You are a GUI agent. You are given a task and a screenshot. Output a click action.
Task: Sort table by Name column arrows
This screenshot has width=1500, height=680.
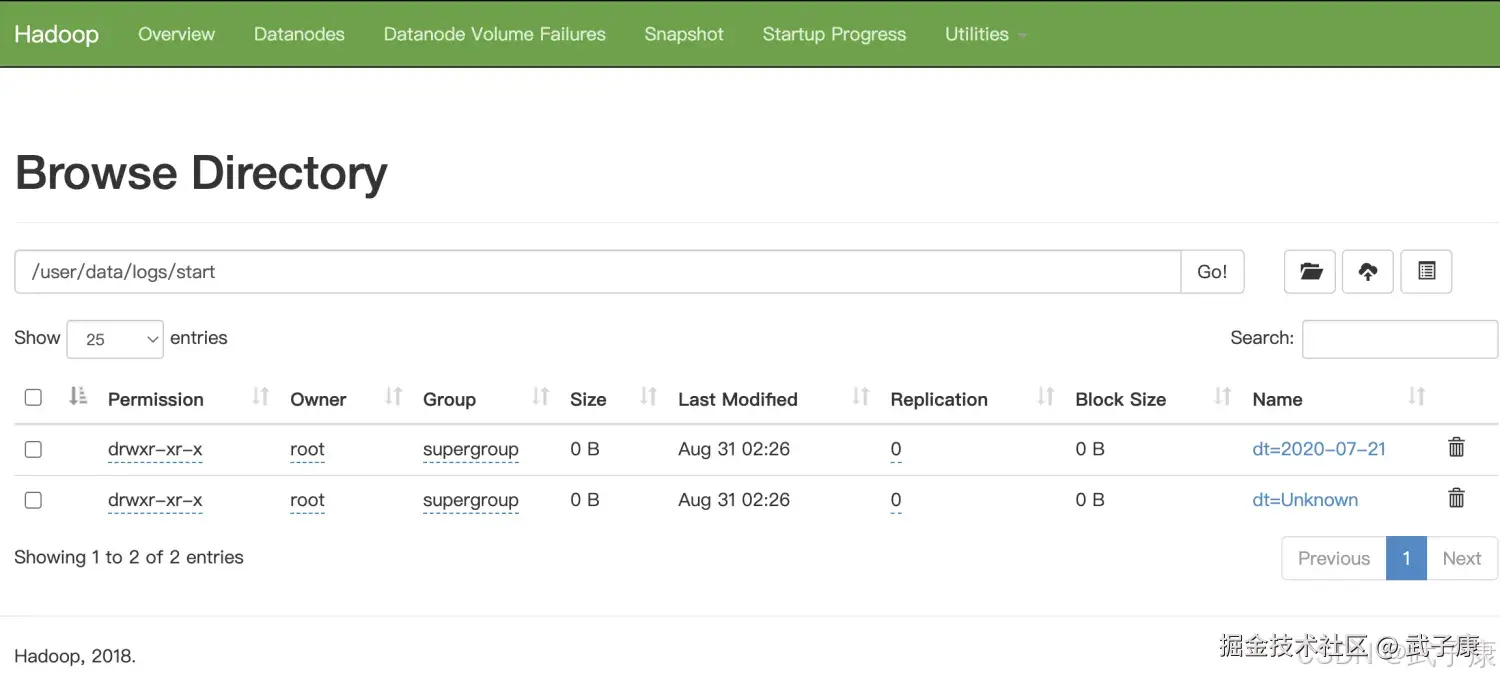1416,397
